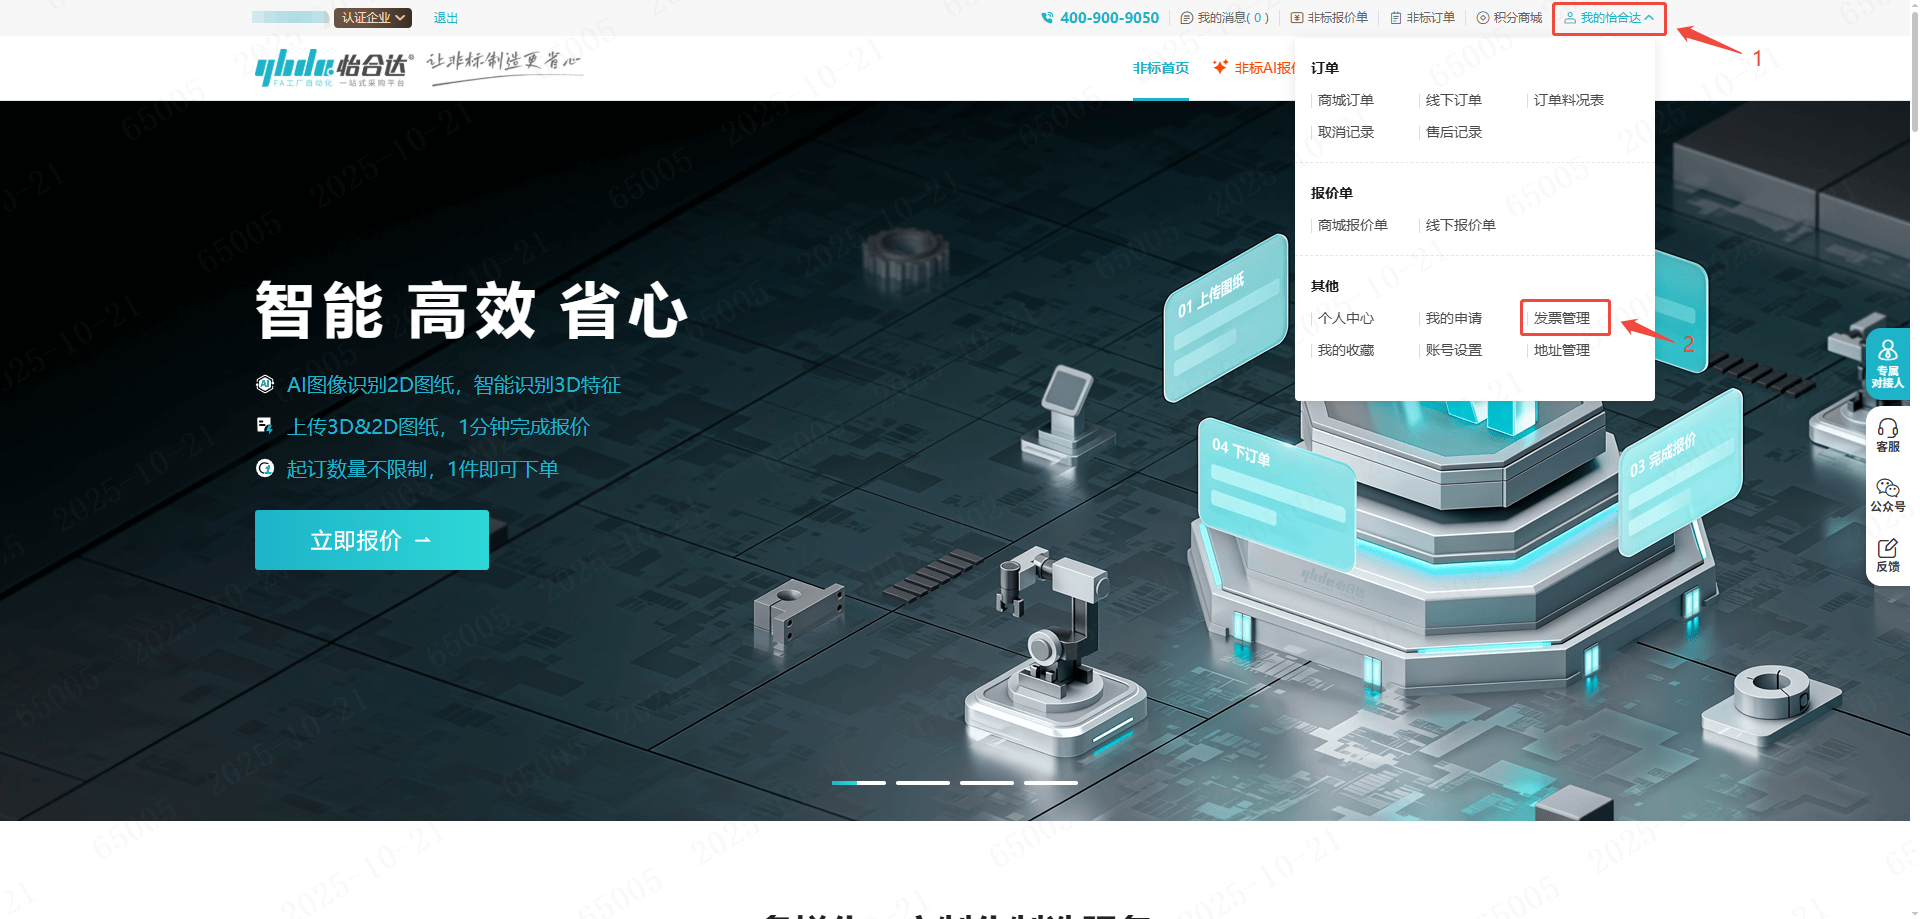
Task: Click the customer service headset icon
Action: tap(1887, 434)
